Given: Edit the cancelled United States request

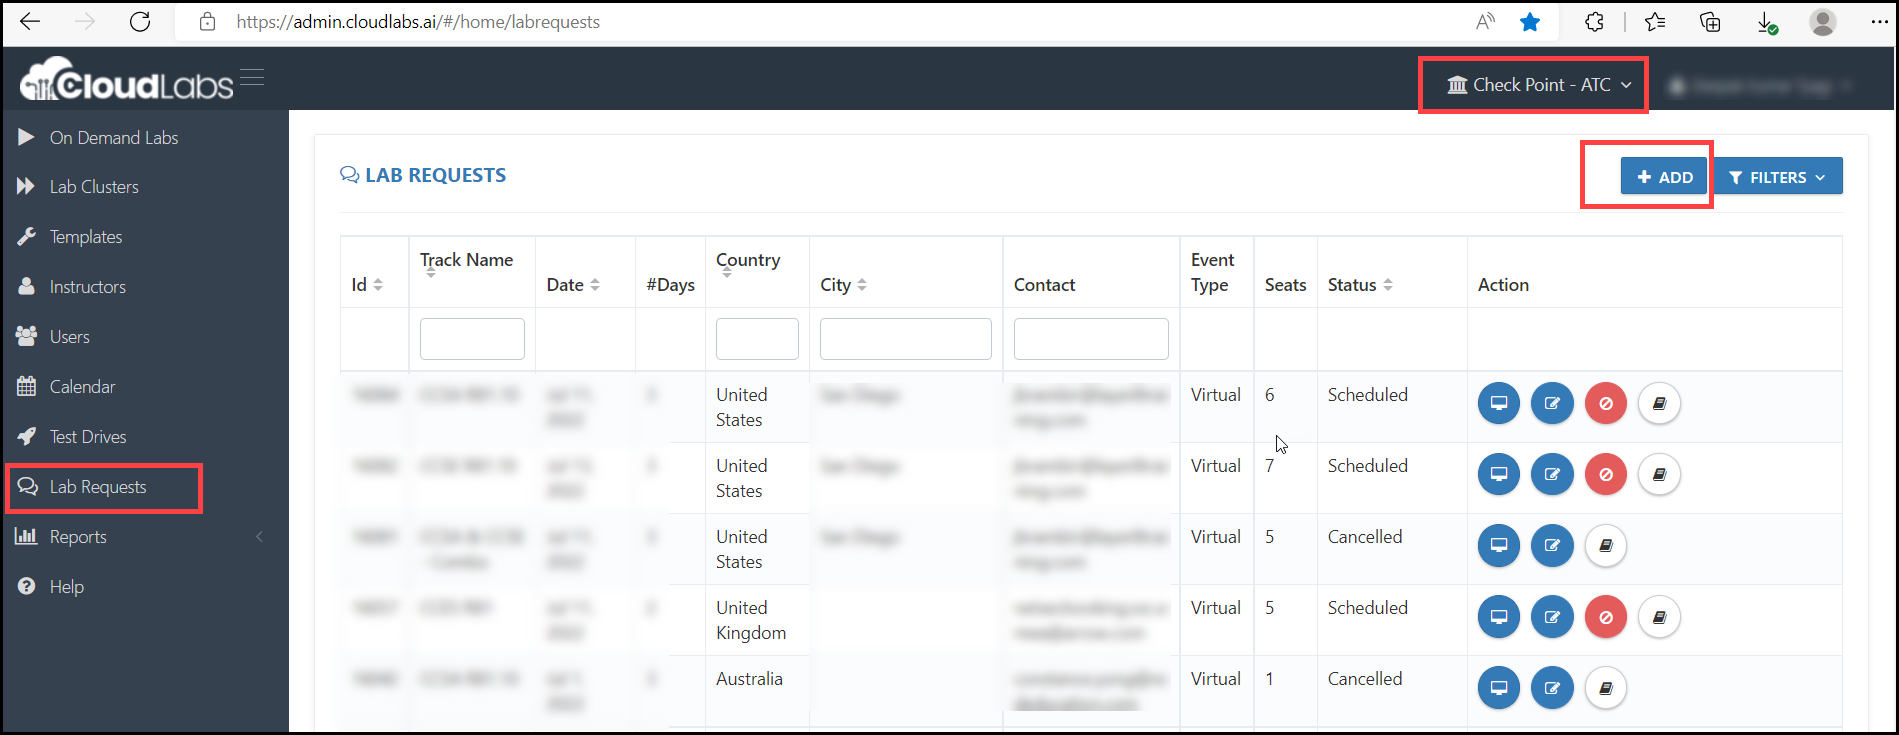Looking at the screenshot, I should tap(1552, 545).
